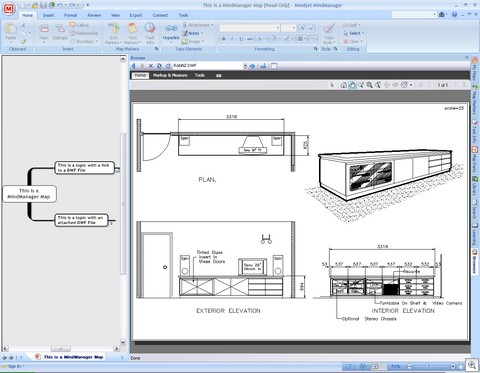
Task: Open Task Info from Map Markers group
Action: tap(150, 33)
